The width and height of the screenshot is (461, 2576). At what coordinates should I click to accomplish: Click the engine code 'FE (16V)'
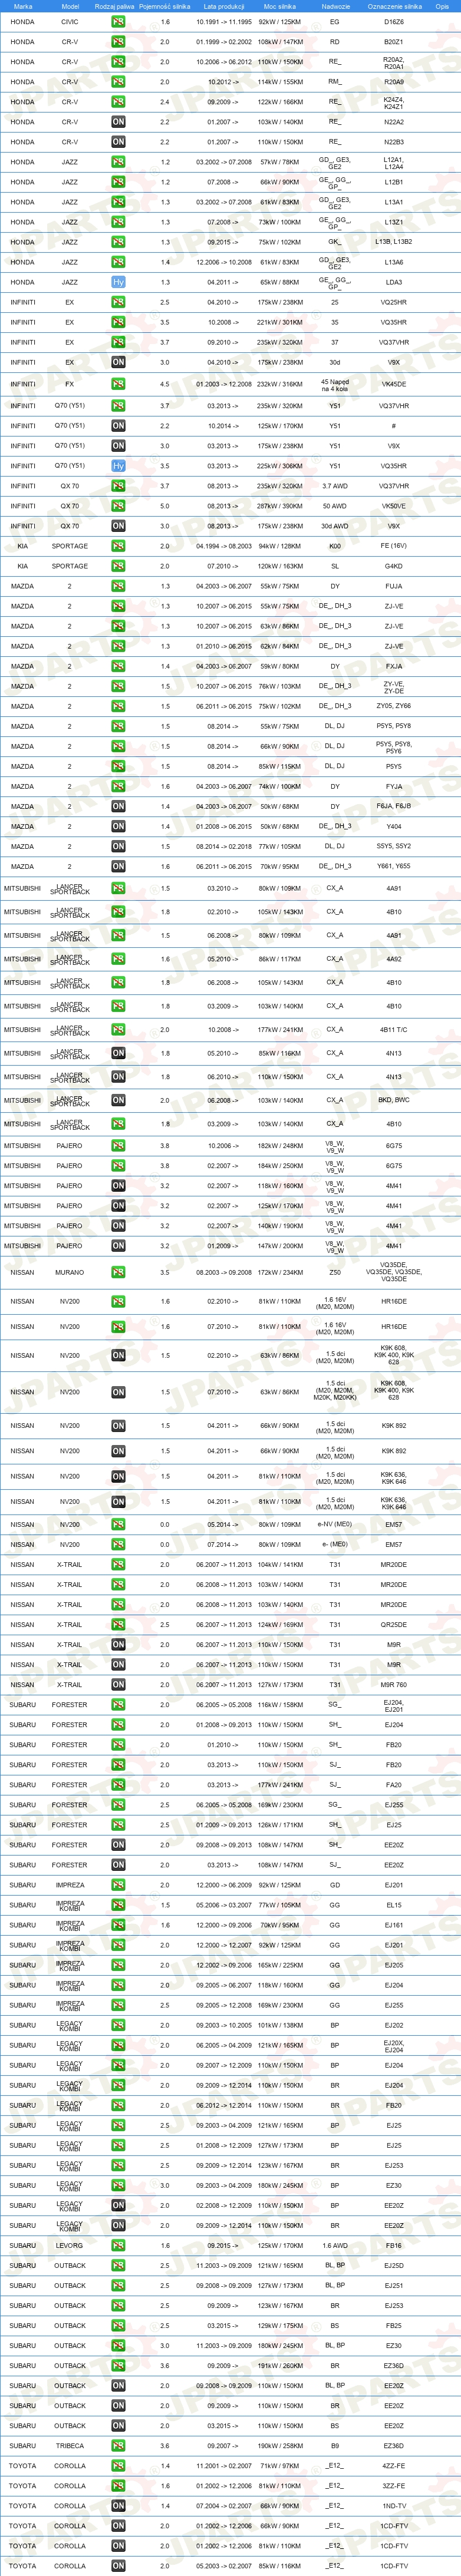pos(394,546)
